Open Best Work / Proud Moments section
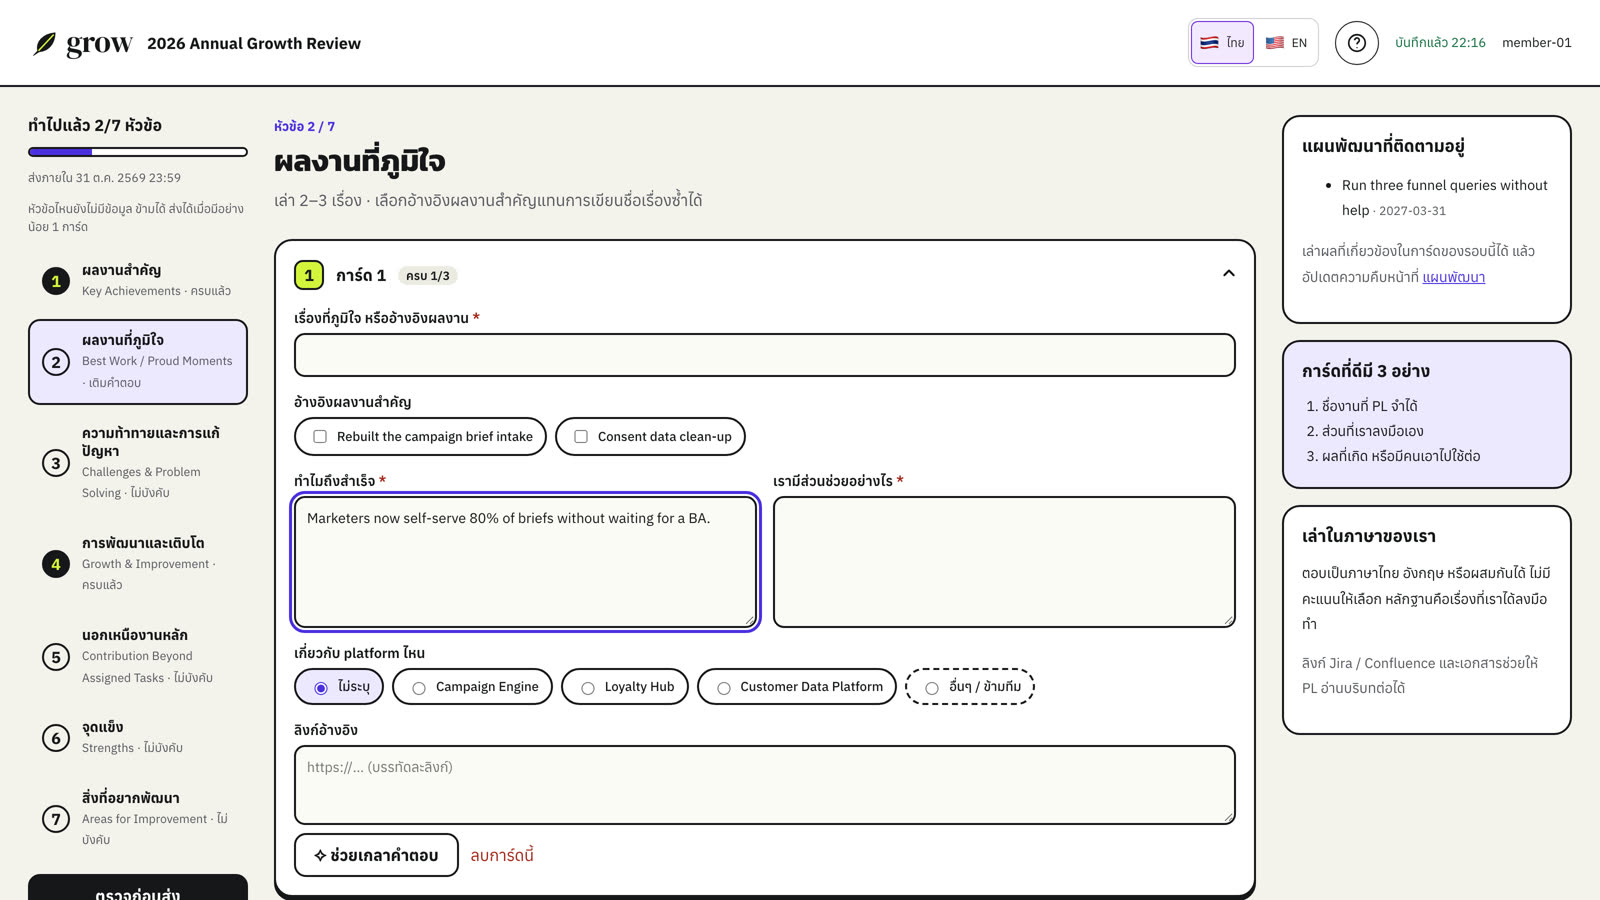This screenshot has width=1600, height=900. point(138,362)
